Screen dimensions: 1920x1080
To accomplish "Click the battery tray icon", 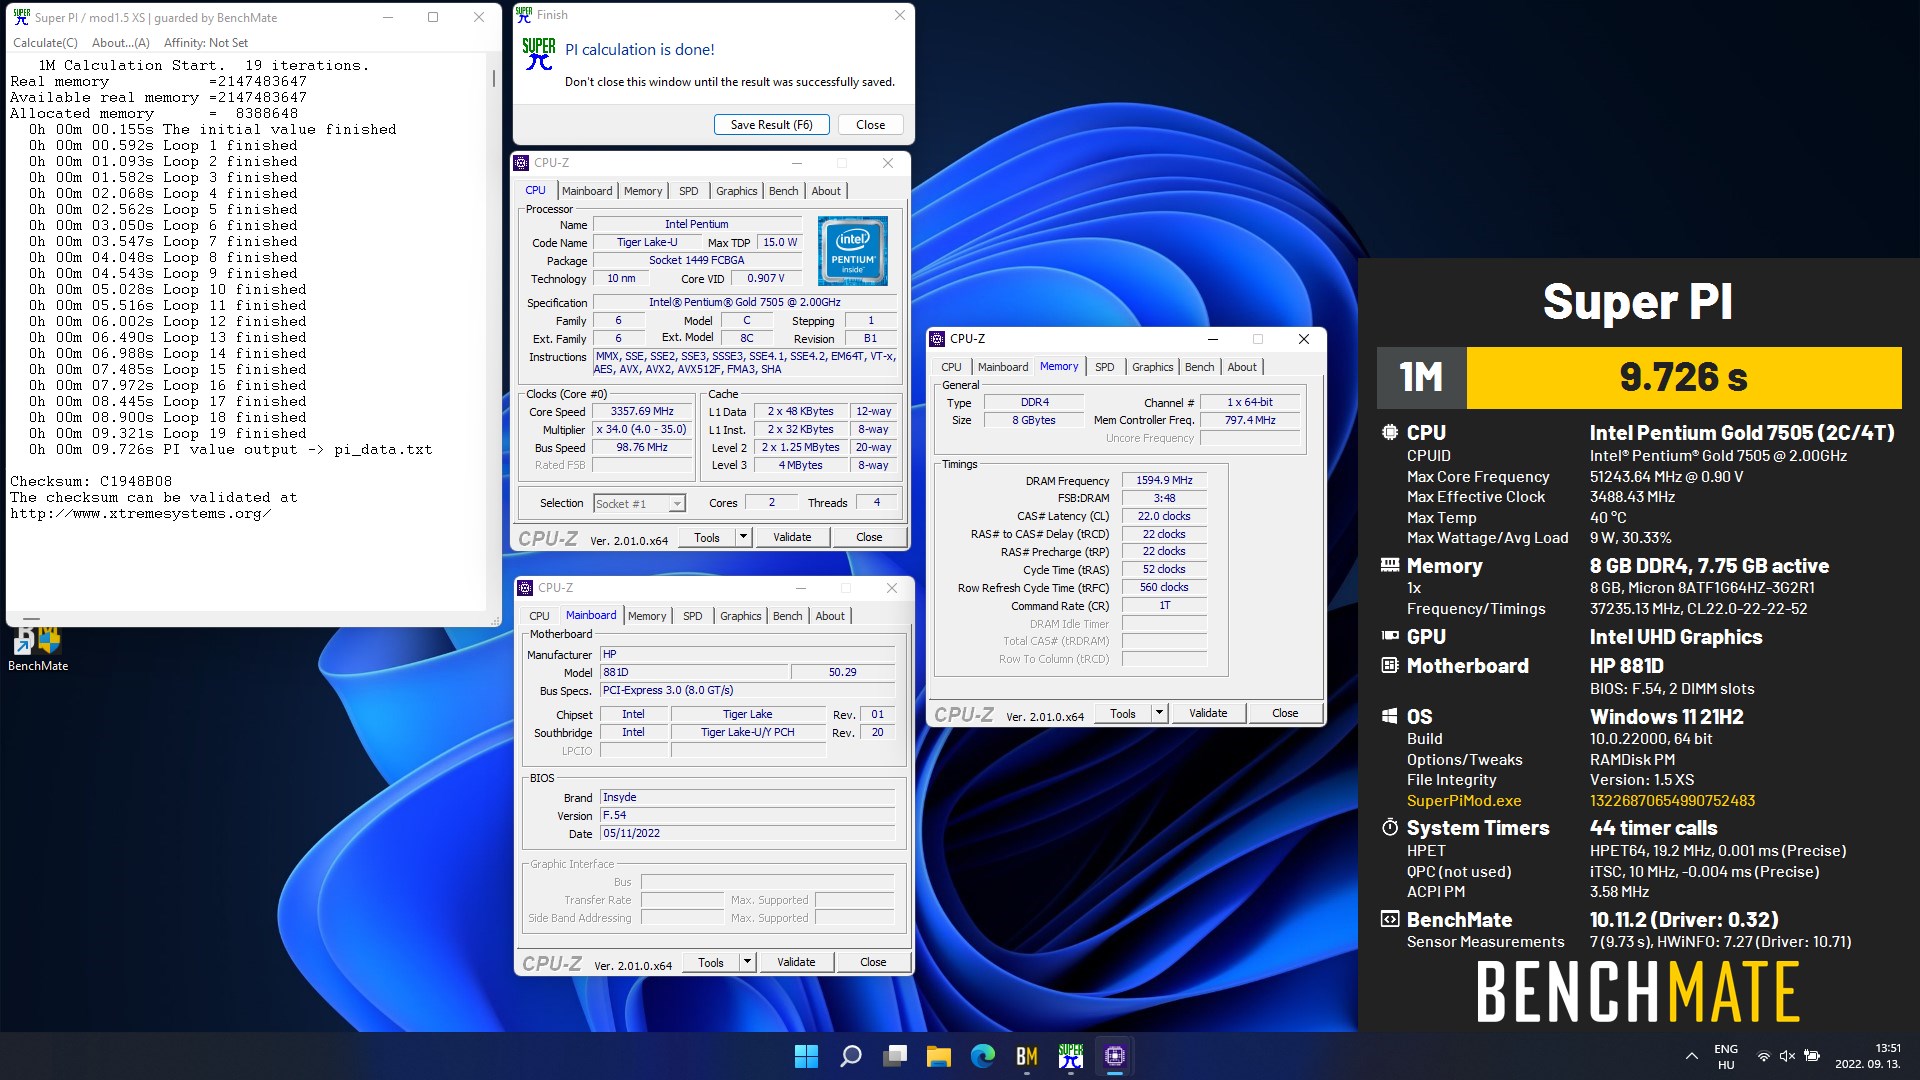I will 1812,1056.
